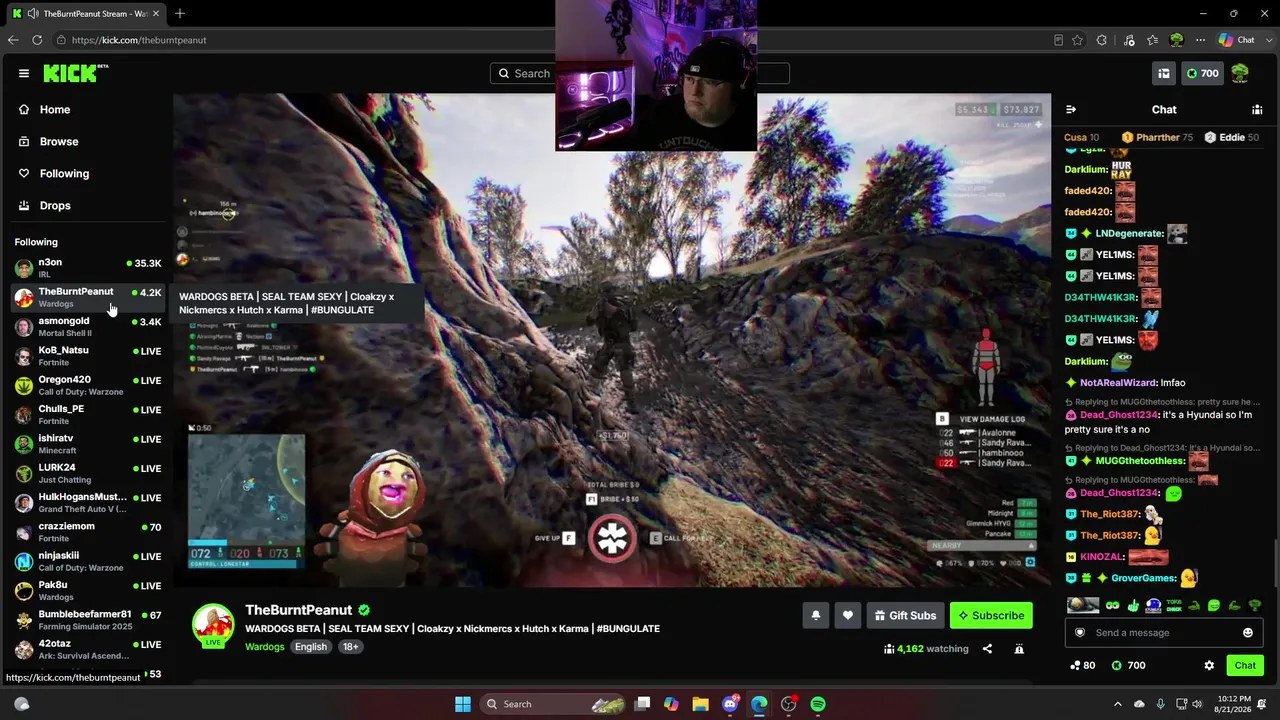Image resolution: width=1280 pixels, height=720 pixels.
Task: Click the 18+ tag under stream title
Action: click(x=351, y=647)
